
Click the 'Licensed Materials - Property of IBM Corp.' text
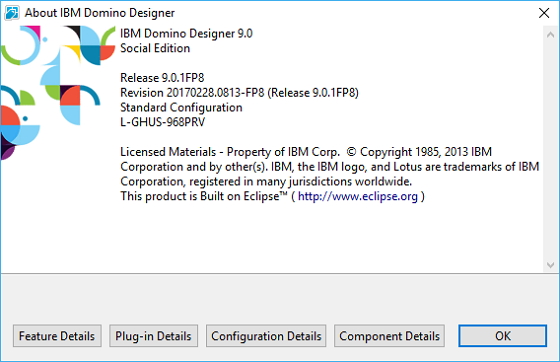click(230, 152)
